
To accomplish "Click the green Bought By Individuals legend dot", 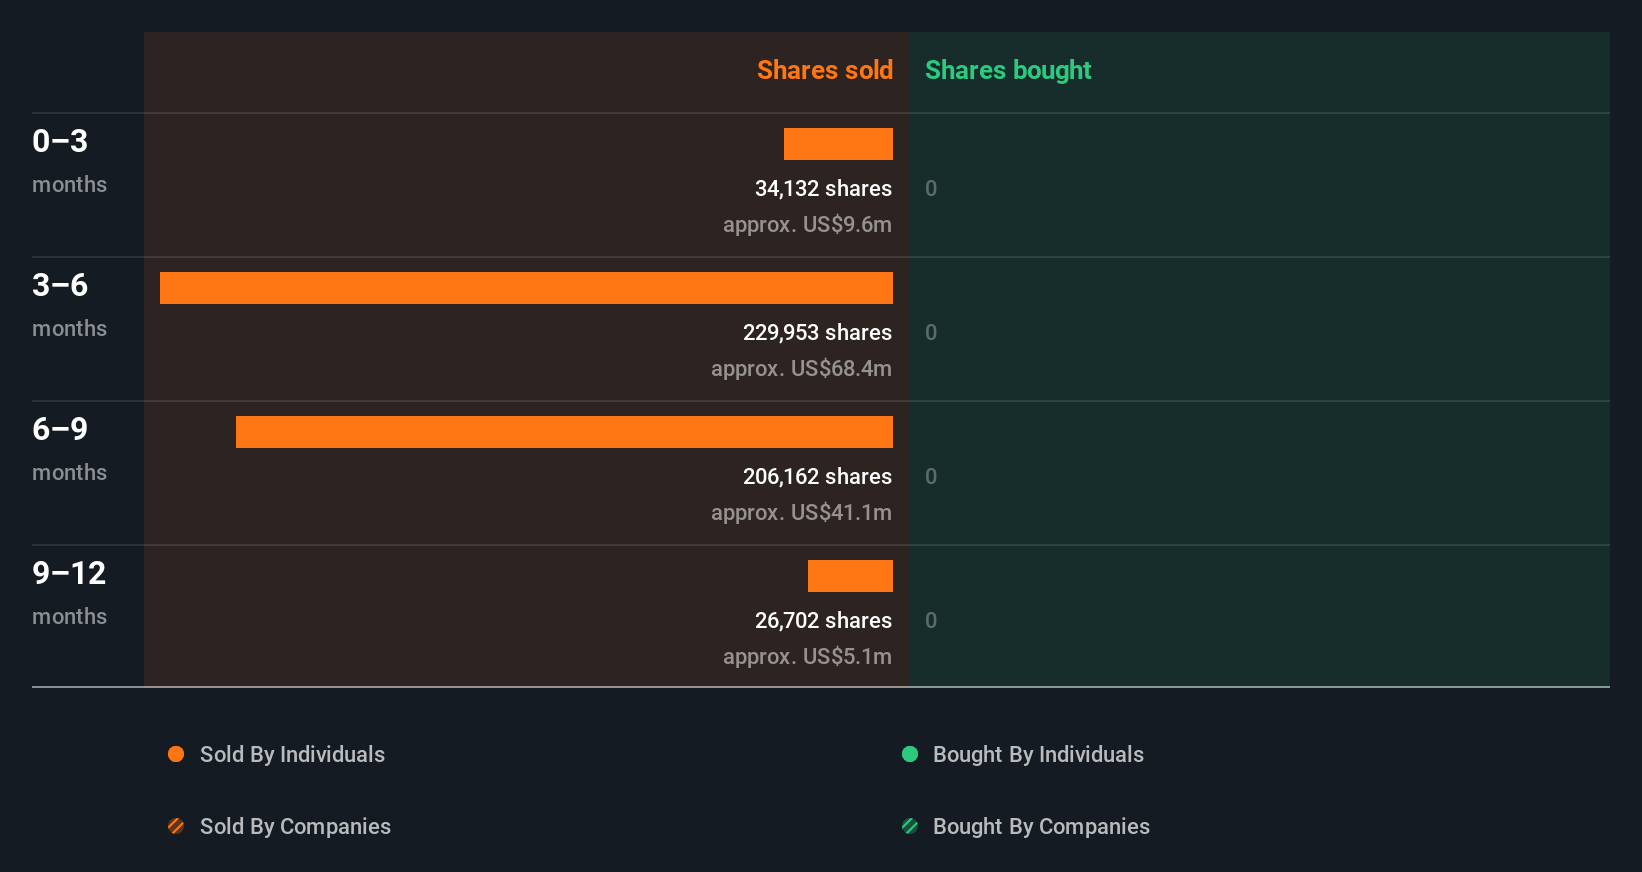I will coord(910,754).
